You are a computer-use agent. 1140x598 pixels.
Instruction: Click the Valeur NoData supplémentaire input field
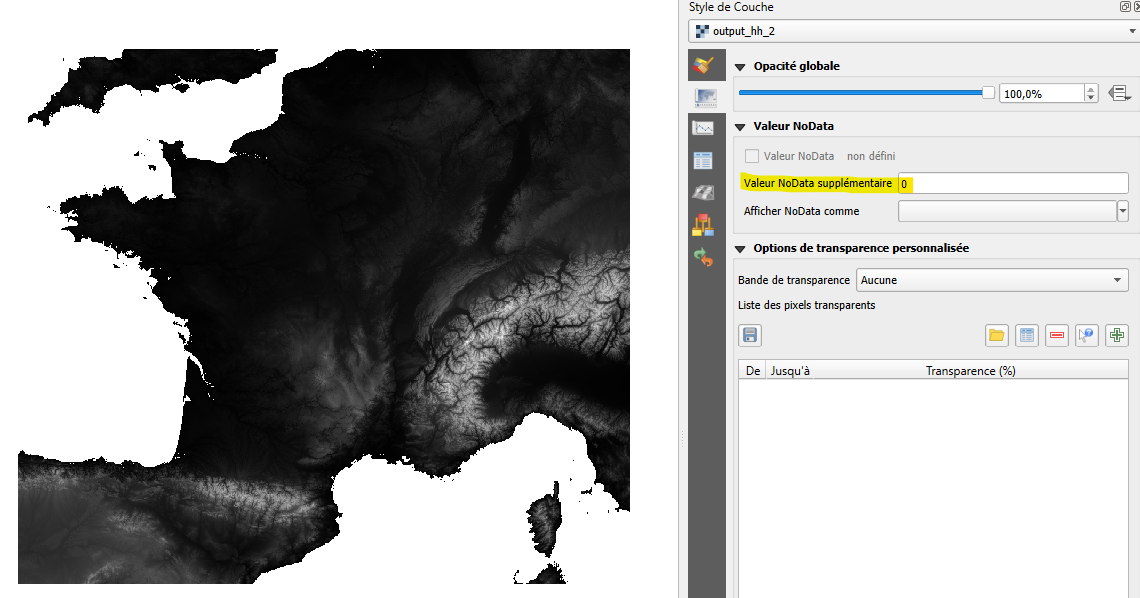(1012, 184)
